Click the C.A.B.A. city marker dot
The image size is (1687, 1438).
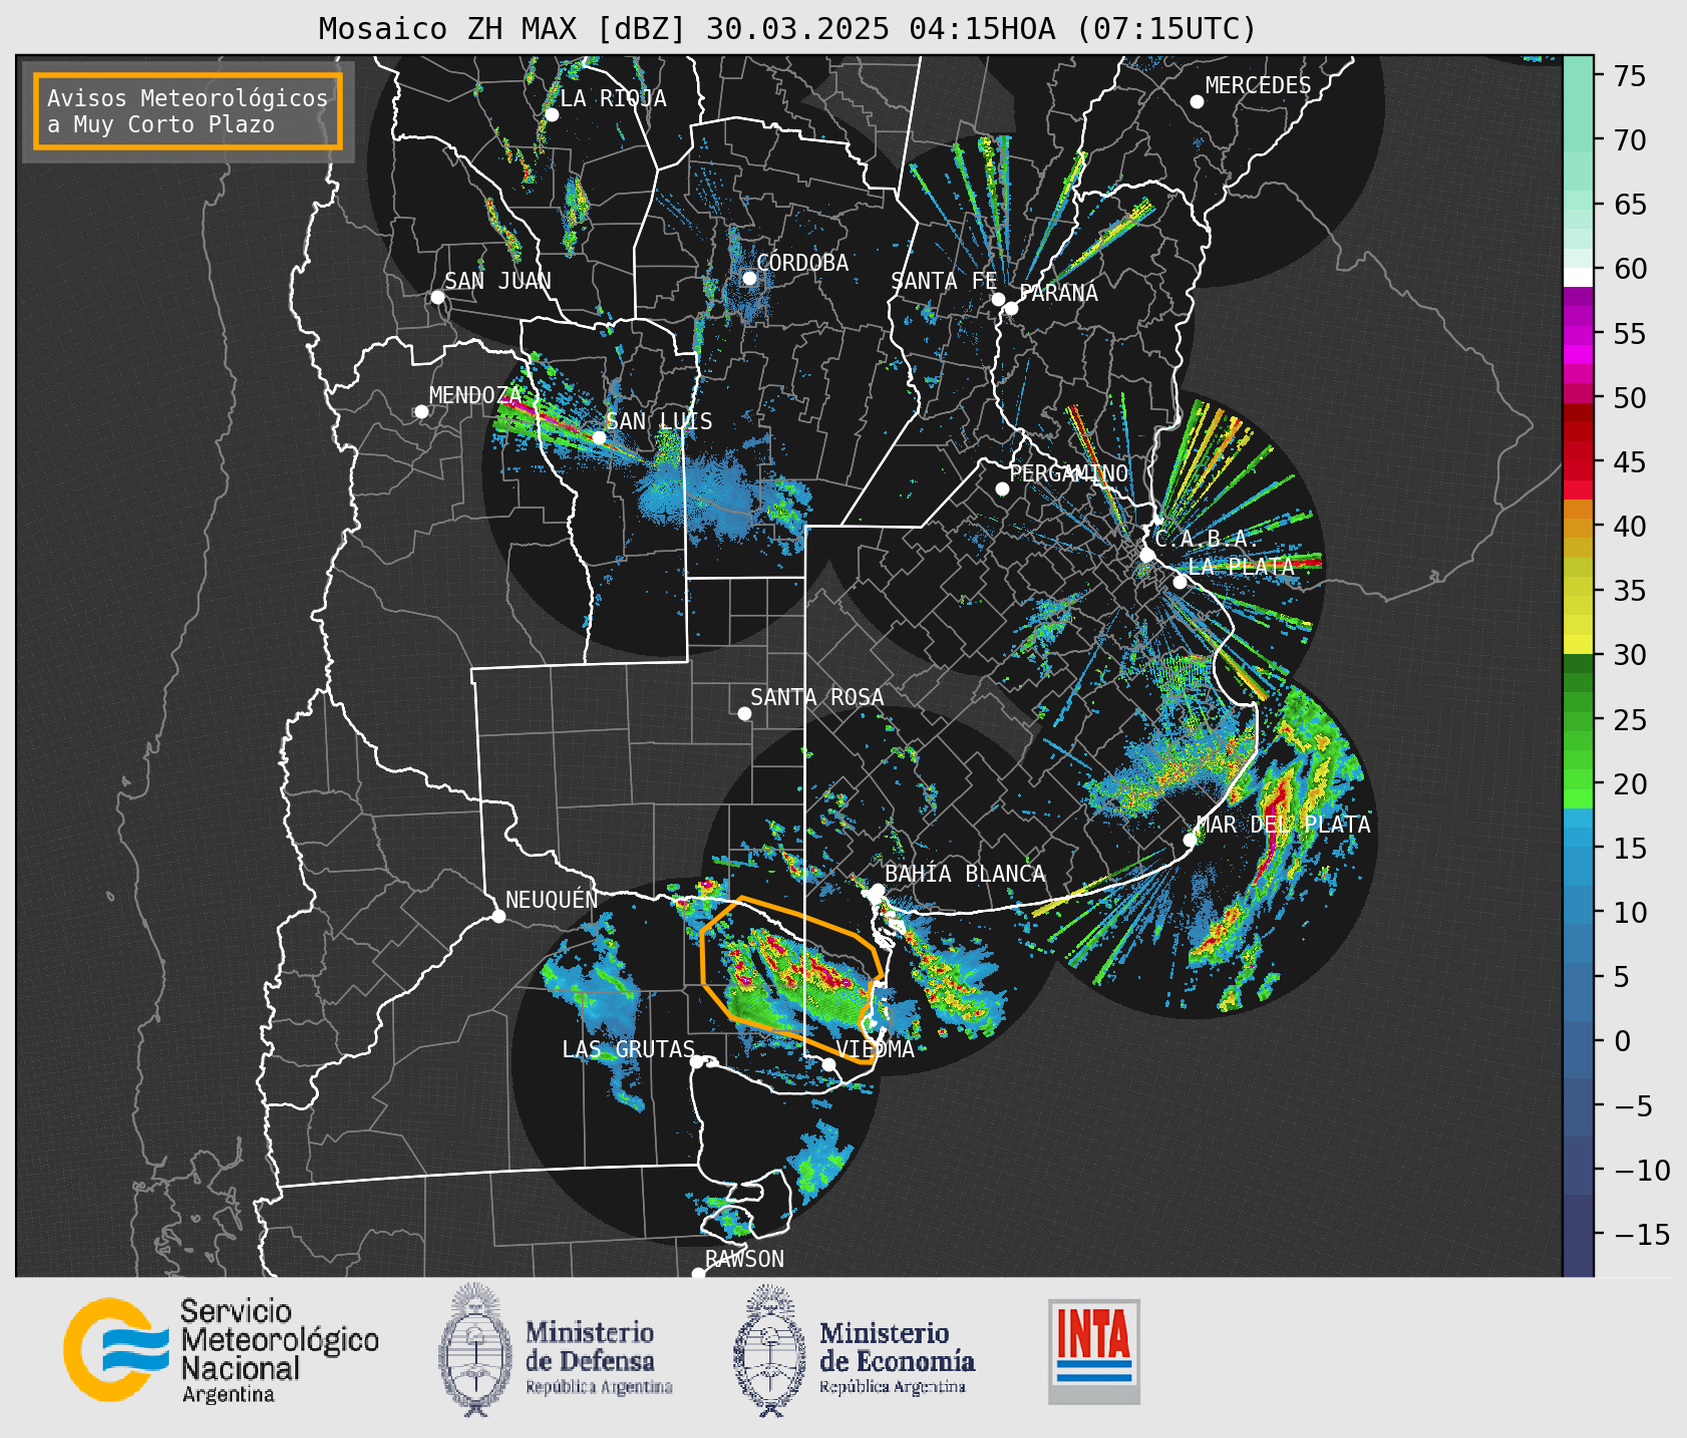[1147, 555]
